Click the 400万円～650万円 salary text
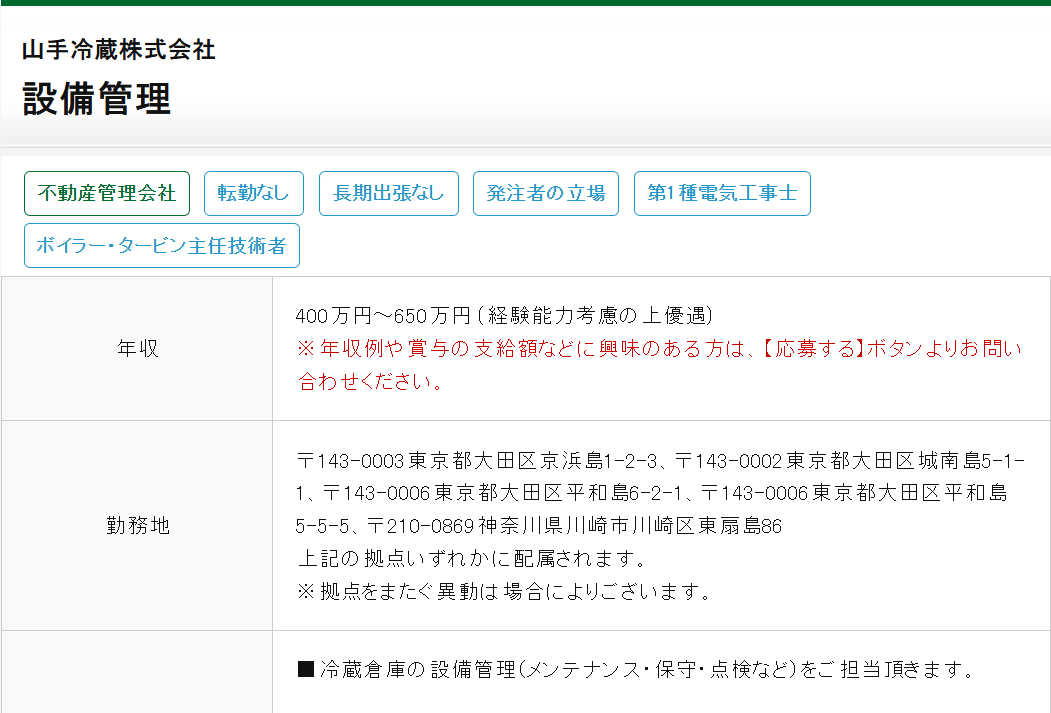This screenshot has width=1051, height=713. [383, 316]
